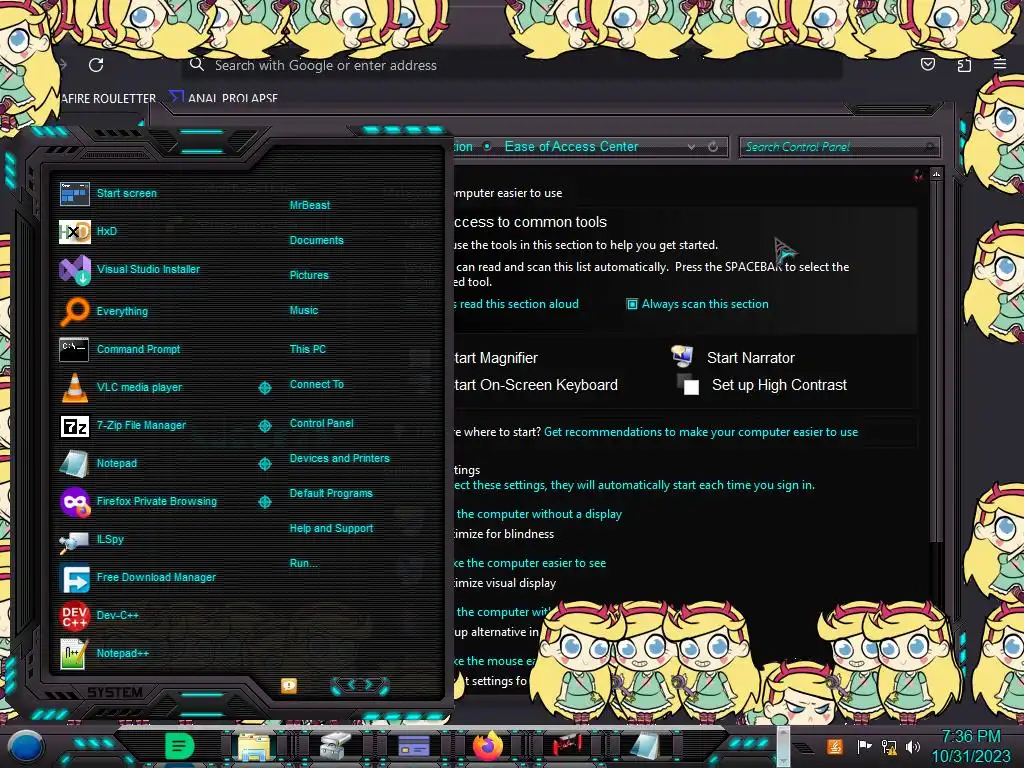Open the Run... dialog
The width and height of the screenshot is (1024, 768).
tap(304, 564)
